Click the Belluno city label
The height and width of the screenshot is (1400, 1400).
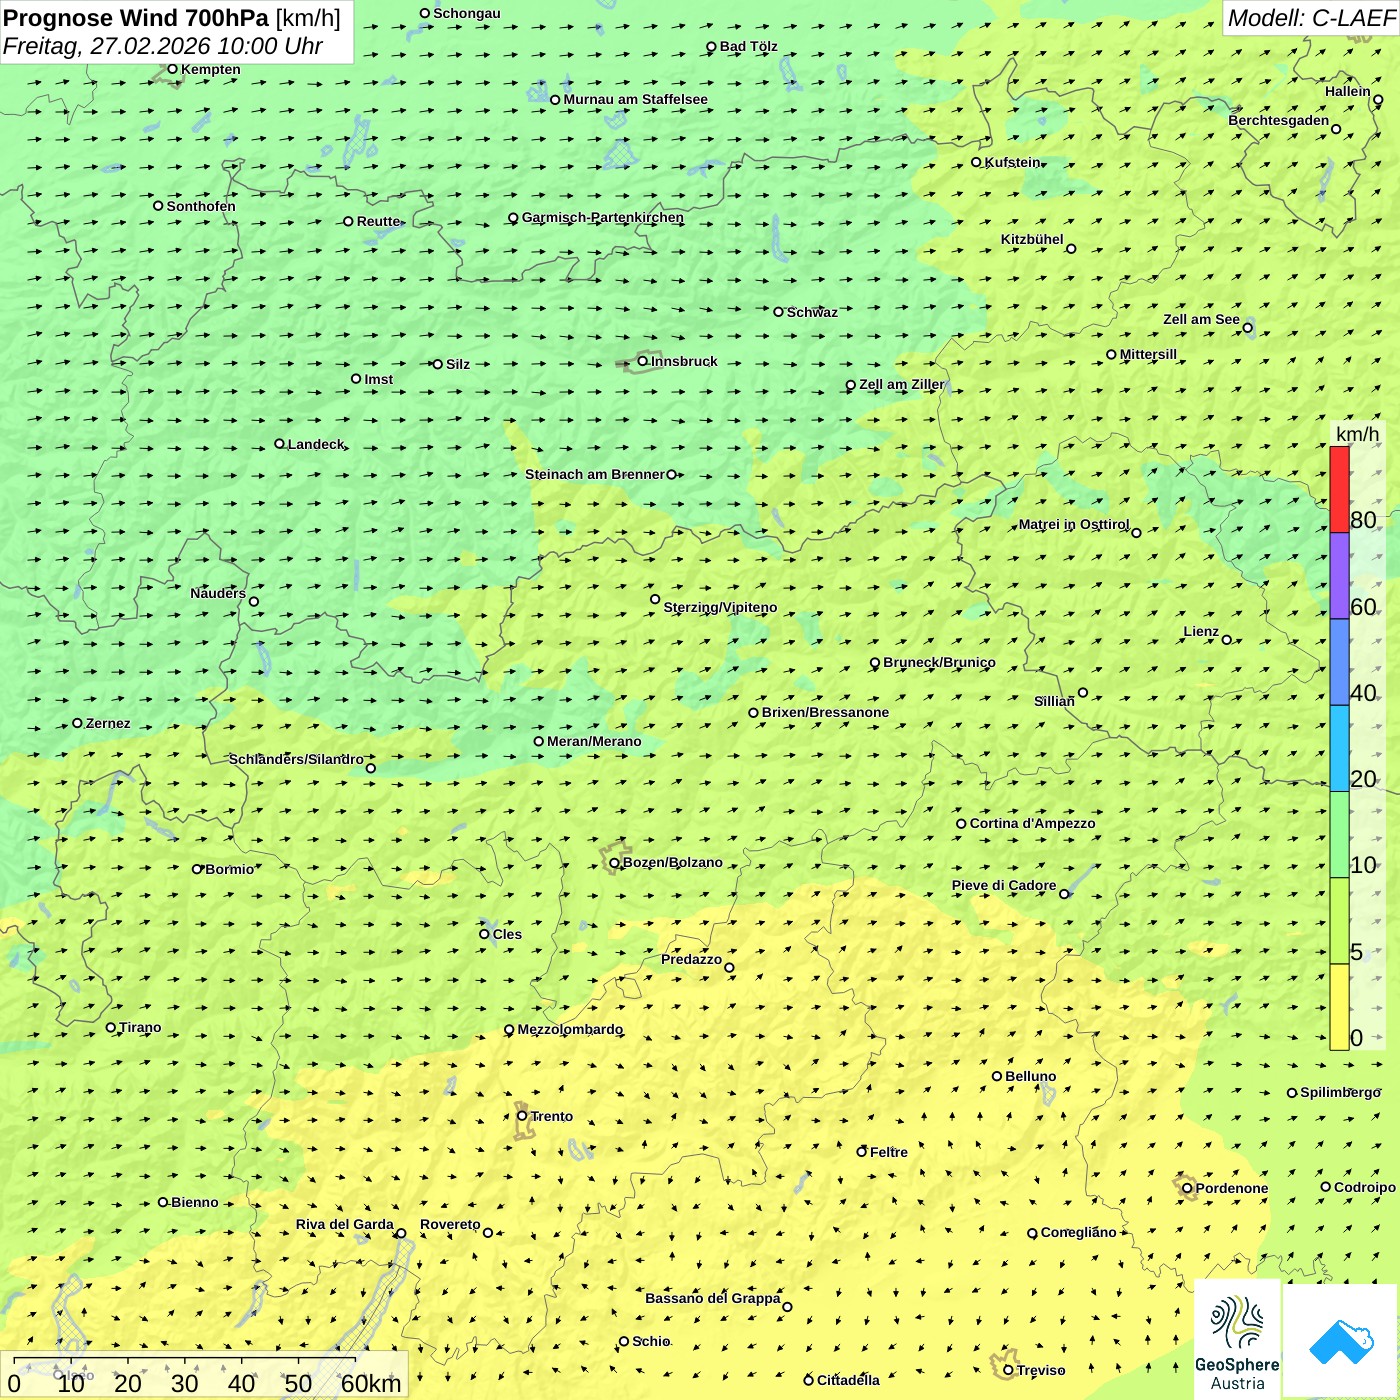[1030, 1076]
